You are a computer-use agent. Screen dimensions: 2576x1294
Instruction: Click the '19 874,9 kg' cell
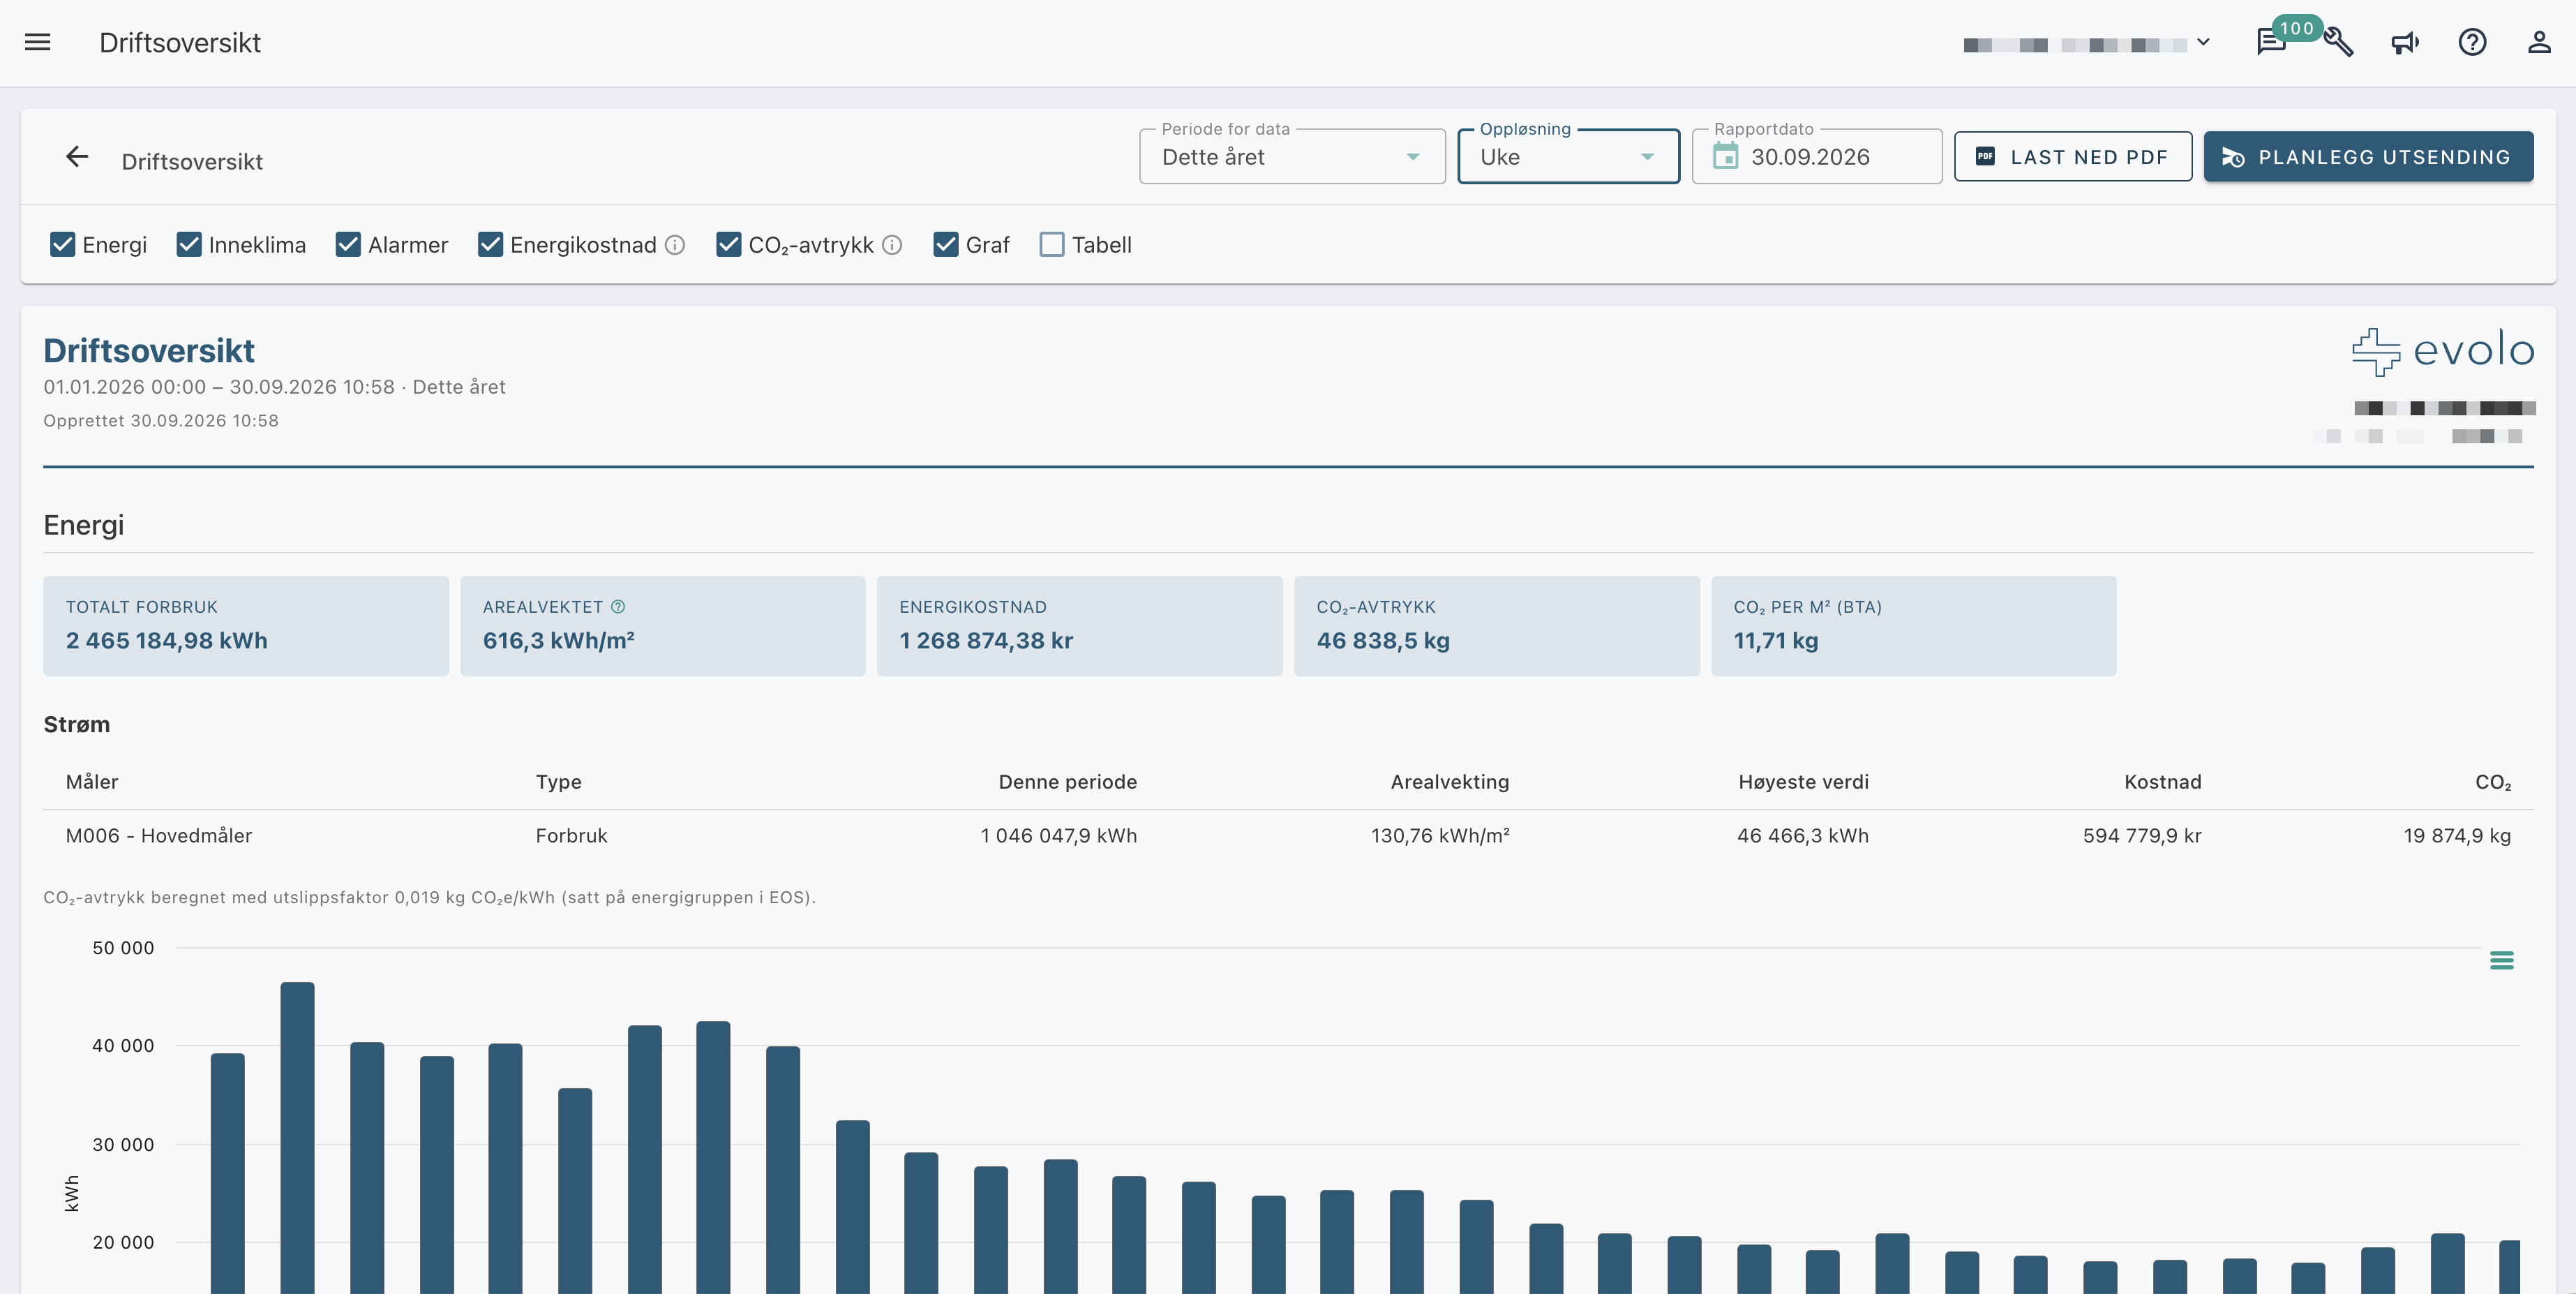pyautogui.click(x=2457, y=835)
